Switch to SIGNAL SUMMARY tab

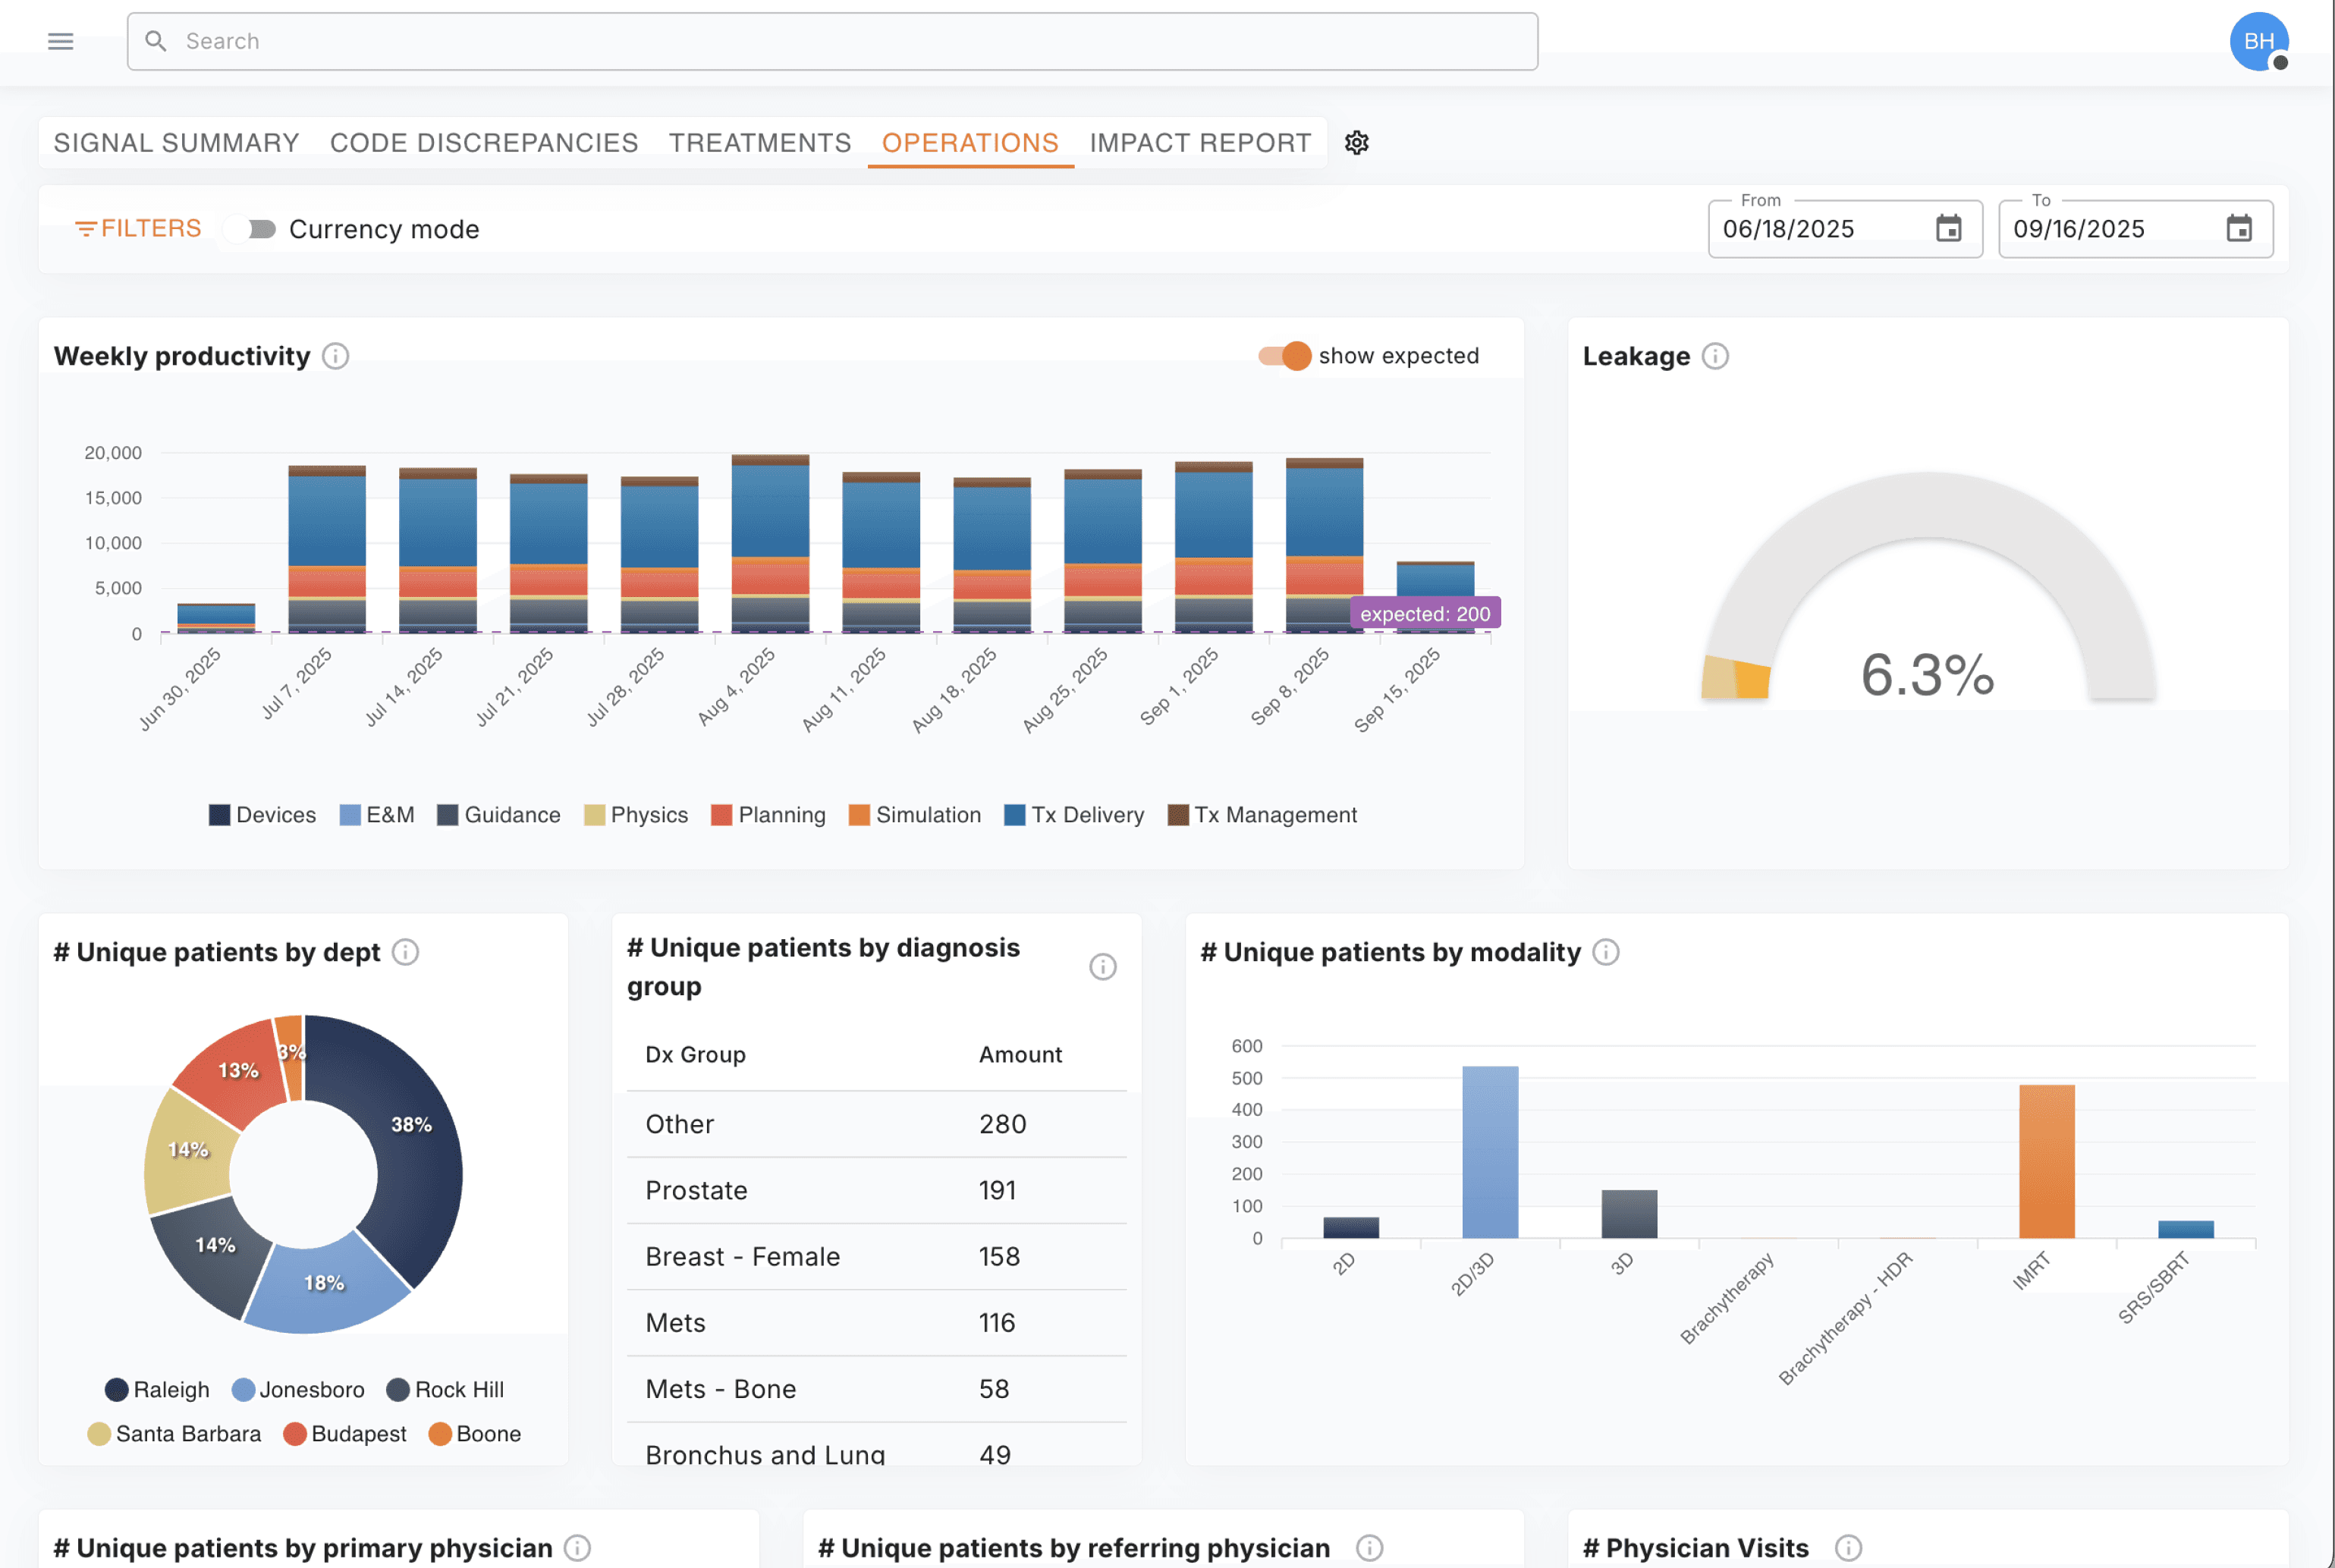176,143
